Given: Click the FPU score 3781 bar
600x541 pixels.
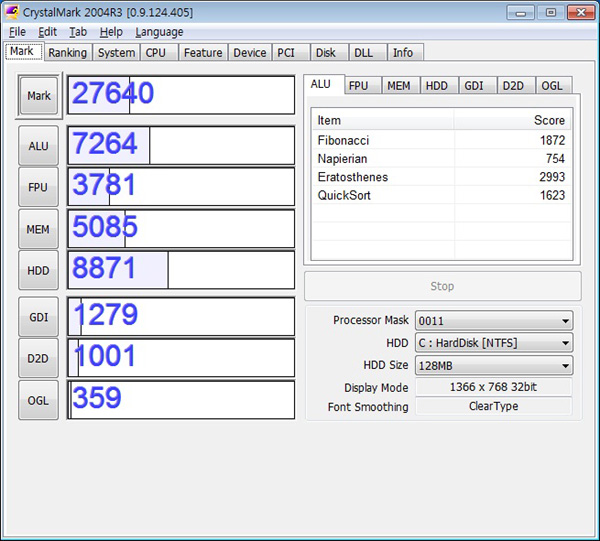Looking at the screenshot, I should point(181,187).
